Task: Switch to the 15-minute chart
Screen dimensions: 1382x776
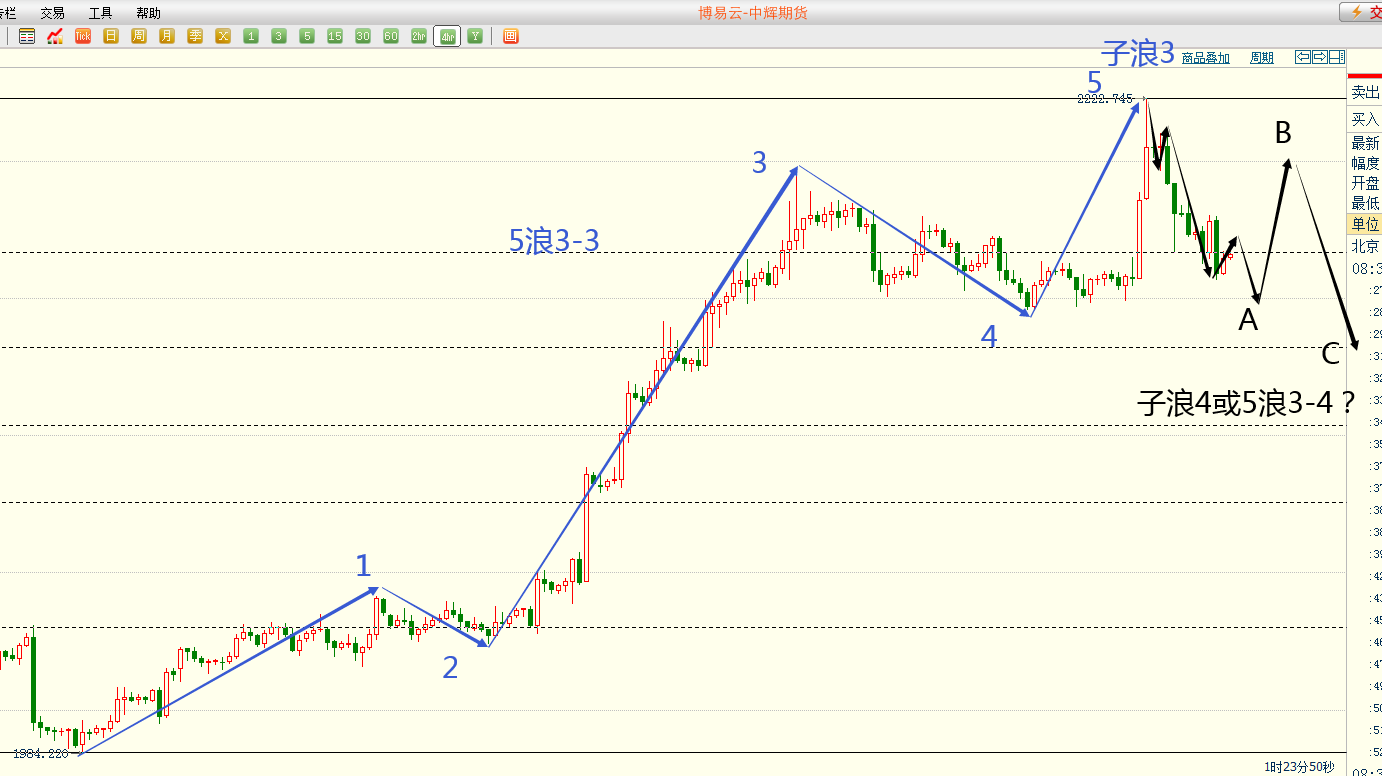Action: click(335, 36)
